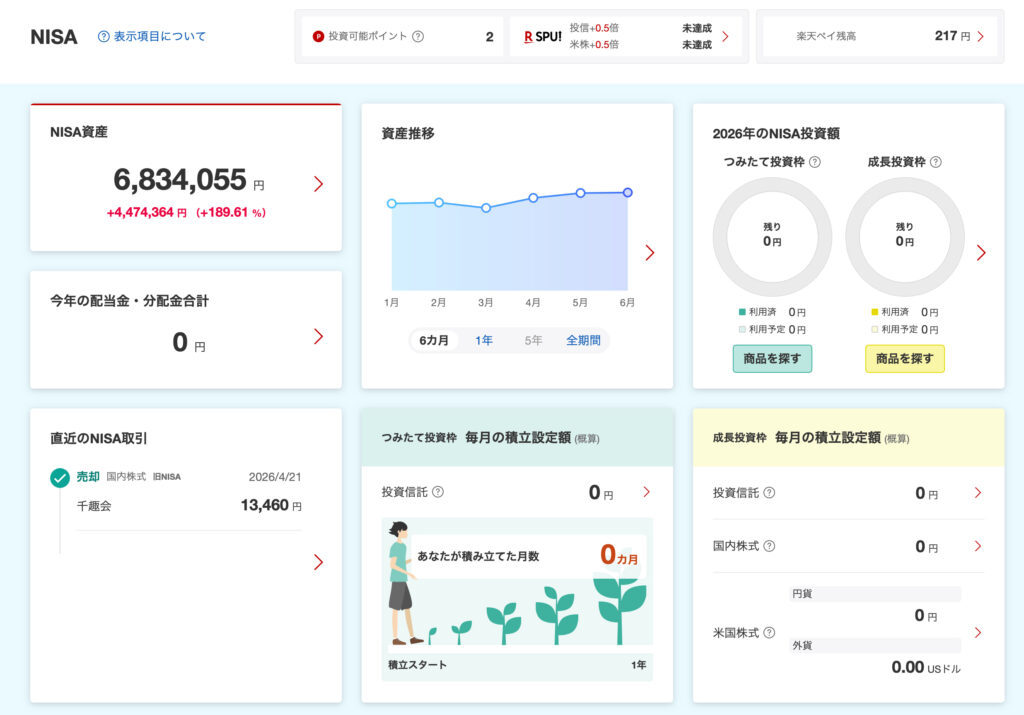1024x715 pixels.
Task: Click the Rakuten SPU! logo
Action: click(543, 37)
